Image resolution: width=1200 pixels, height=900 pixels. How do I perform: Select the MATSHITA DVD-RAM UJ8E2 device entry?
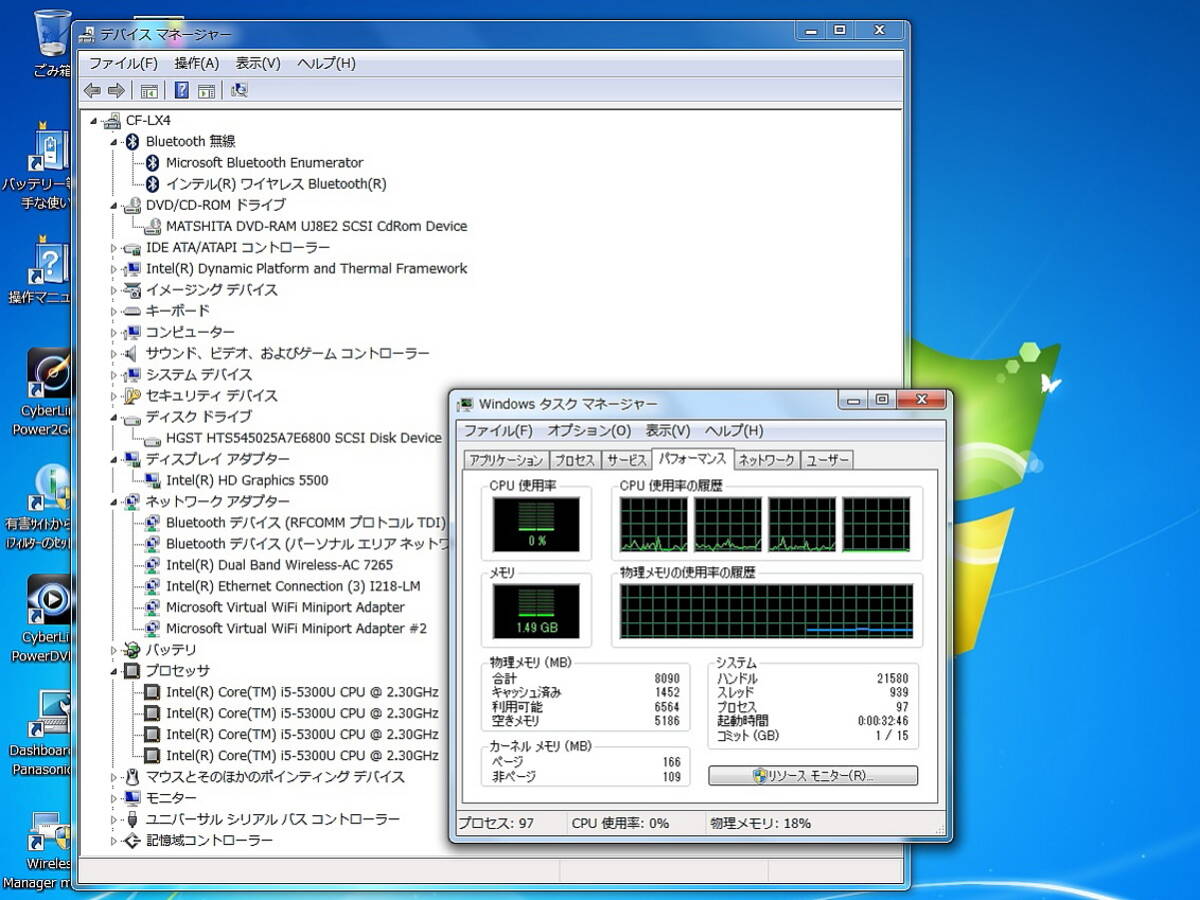(x=316, y=226)
